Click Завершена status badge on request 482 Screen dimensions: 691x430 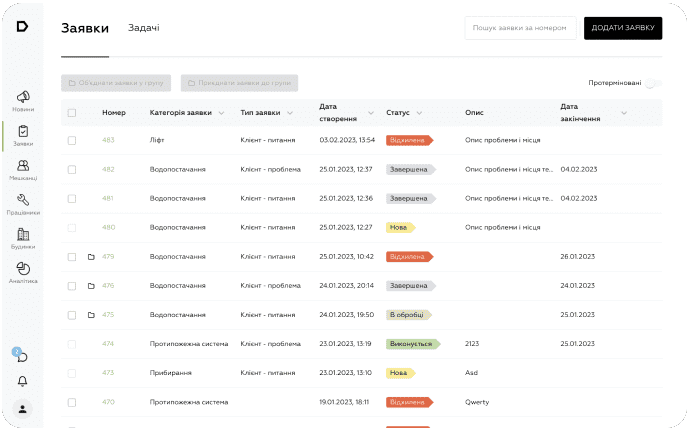click(x=411, y=169)
